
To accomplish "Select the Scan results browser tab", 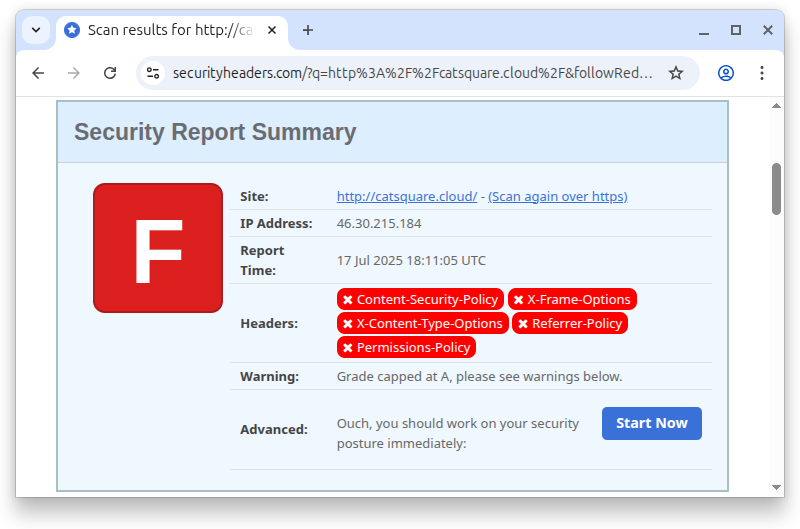I will (160, 30).
